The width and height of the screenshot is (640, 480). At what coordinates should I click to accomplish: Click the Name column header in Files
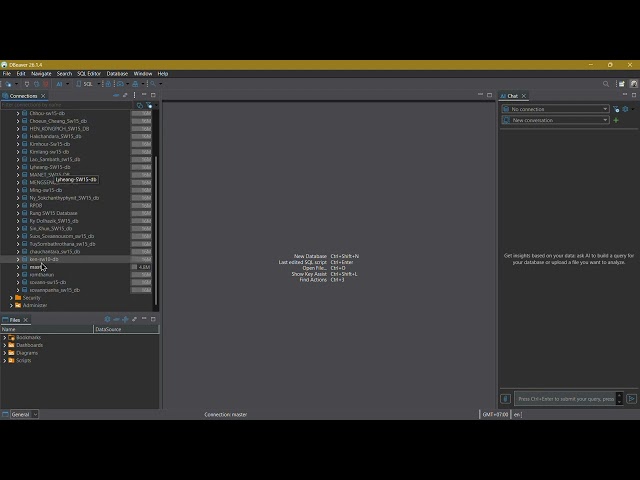click(47, 329)
